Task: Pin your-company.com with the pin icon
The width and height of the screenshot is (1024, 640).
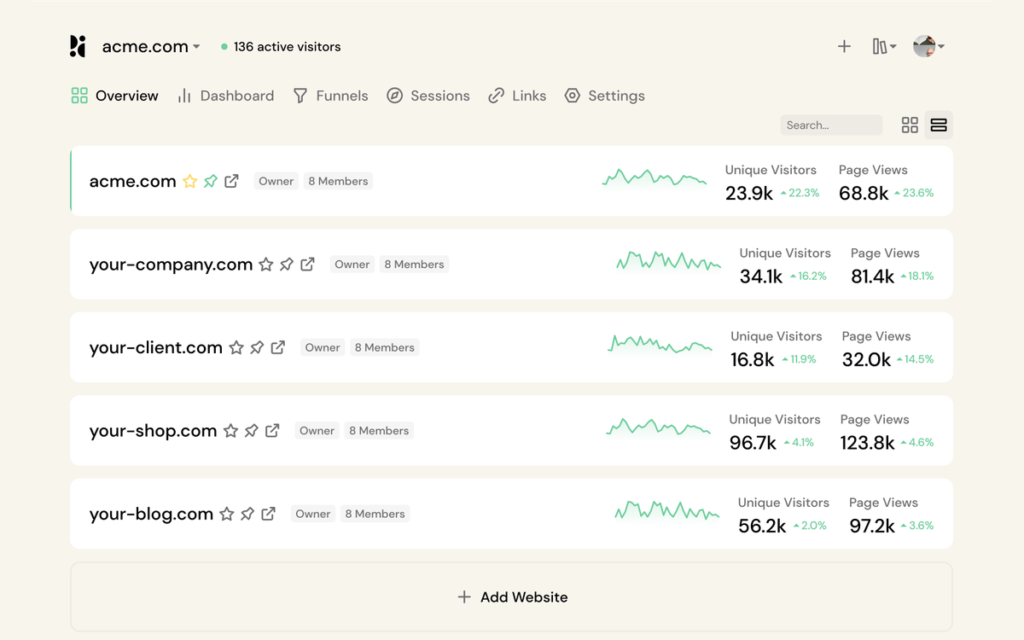Action: click(x=287, y=264)
